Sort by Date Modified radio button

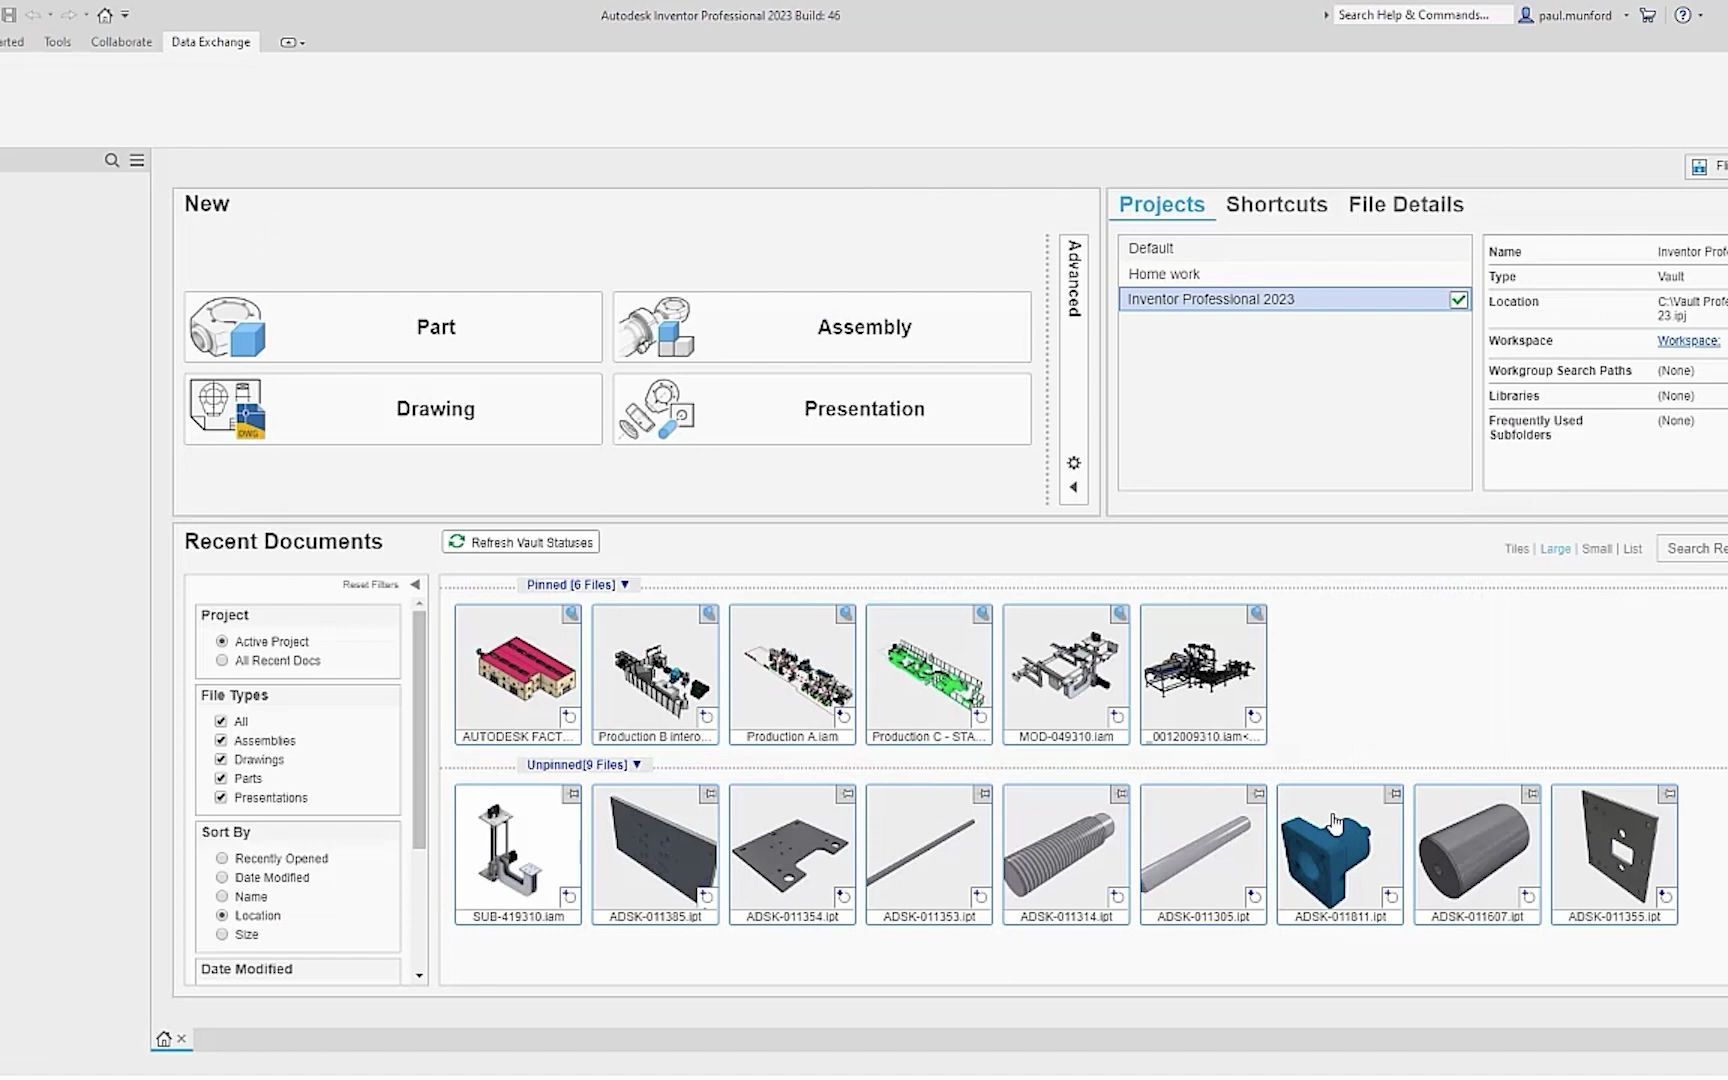point(222,877)
